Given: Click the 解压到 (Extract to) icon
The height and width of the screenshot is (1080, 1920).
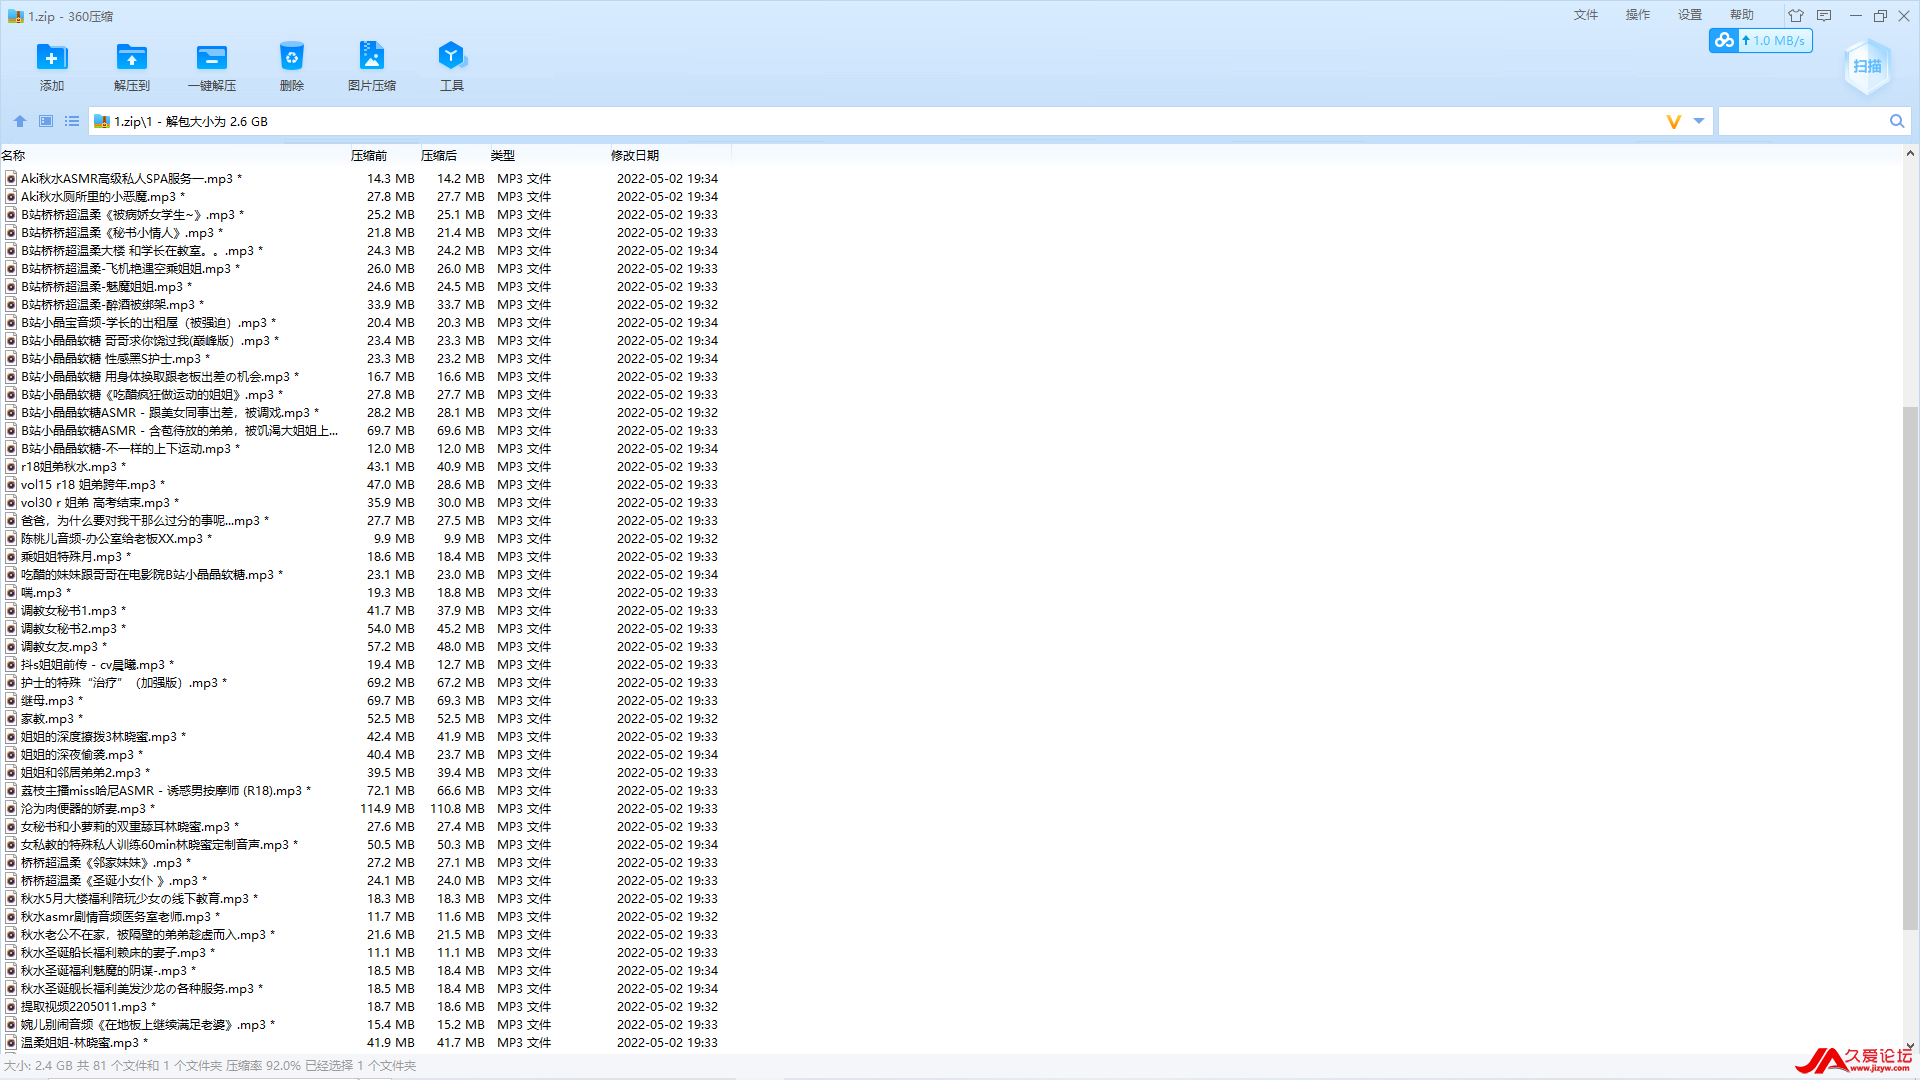Looking at the screenshot, I should 132,66.
